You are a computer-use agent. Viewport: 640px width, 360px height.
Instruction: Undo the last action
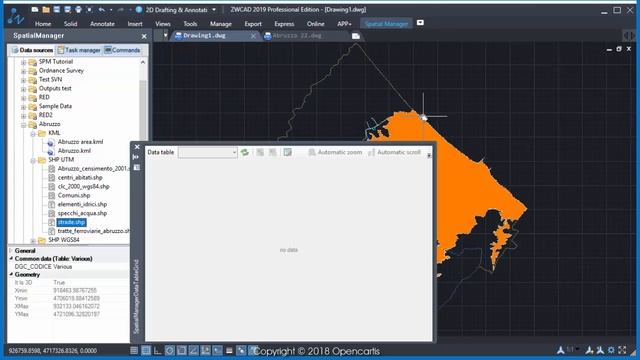pyautogui.click(x=102, y=9)
